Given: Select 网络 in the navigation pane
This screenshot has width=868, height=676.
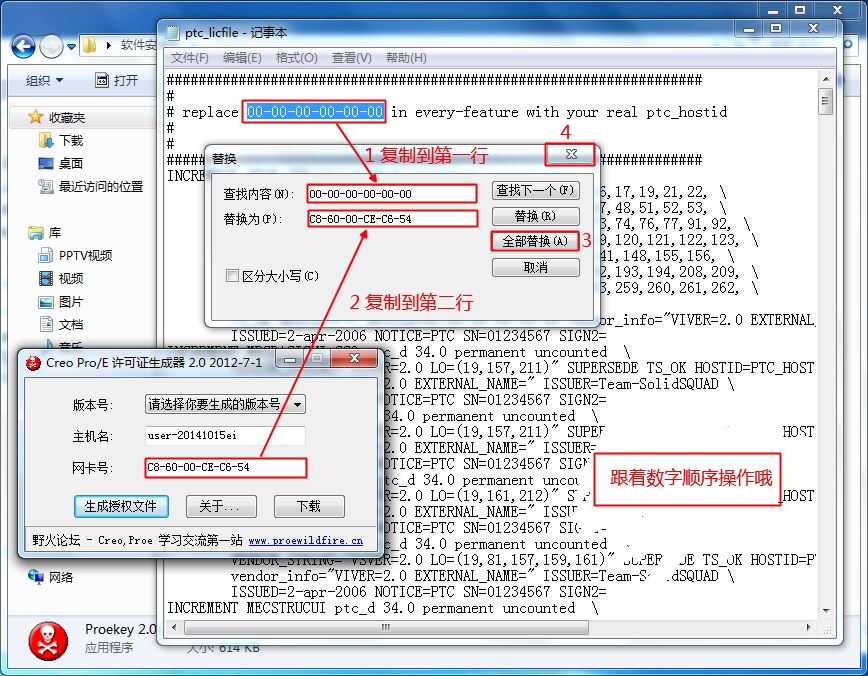Looking at the screenshot, I should coord(50,577).
